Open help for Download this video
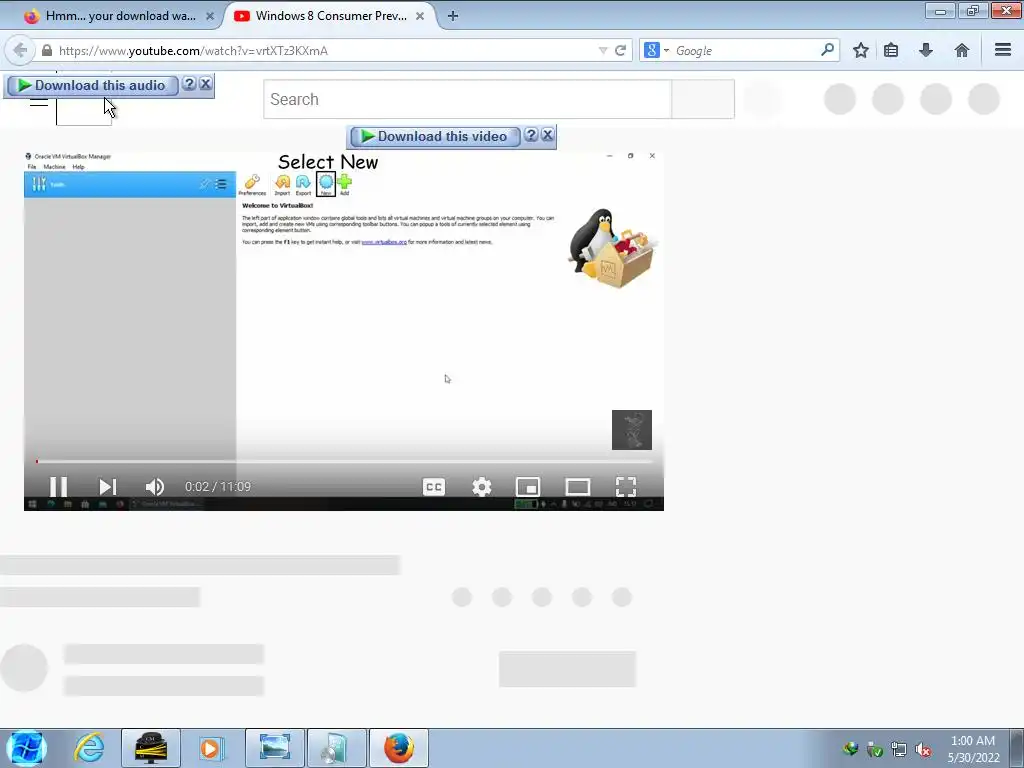The height and width of the screenshot is (768, 1024). pyautogui.click(x=531, y=135)
